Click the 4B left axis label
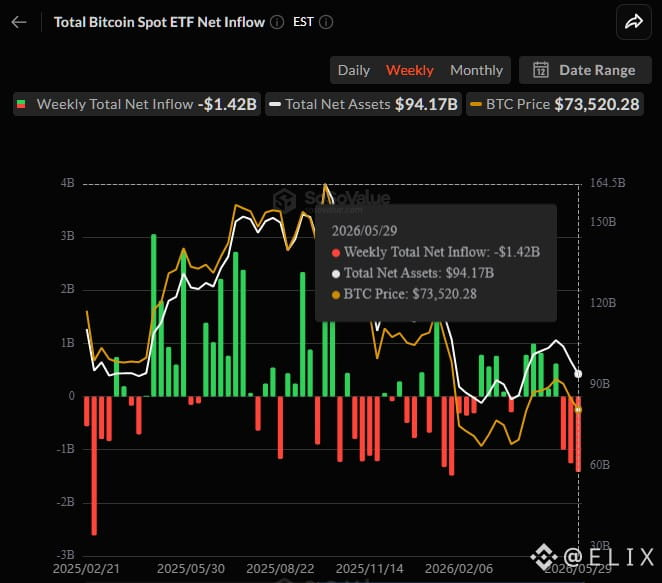Image resolution: width=662 pixels, height=583 pixels. click(x=68, y=183)
